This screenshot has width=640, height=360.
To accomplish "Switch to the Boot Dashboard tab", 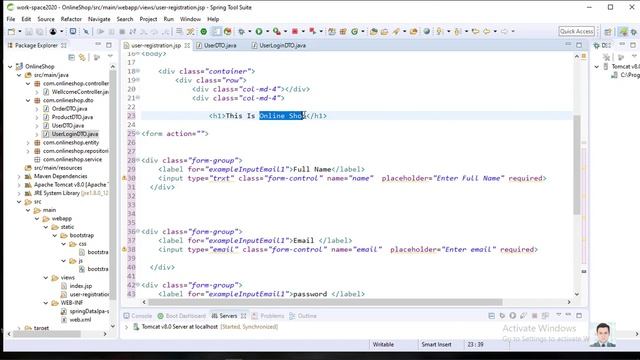I will (182, 316).
